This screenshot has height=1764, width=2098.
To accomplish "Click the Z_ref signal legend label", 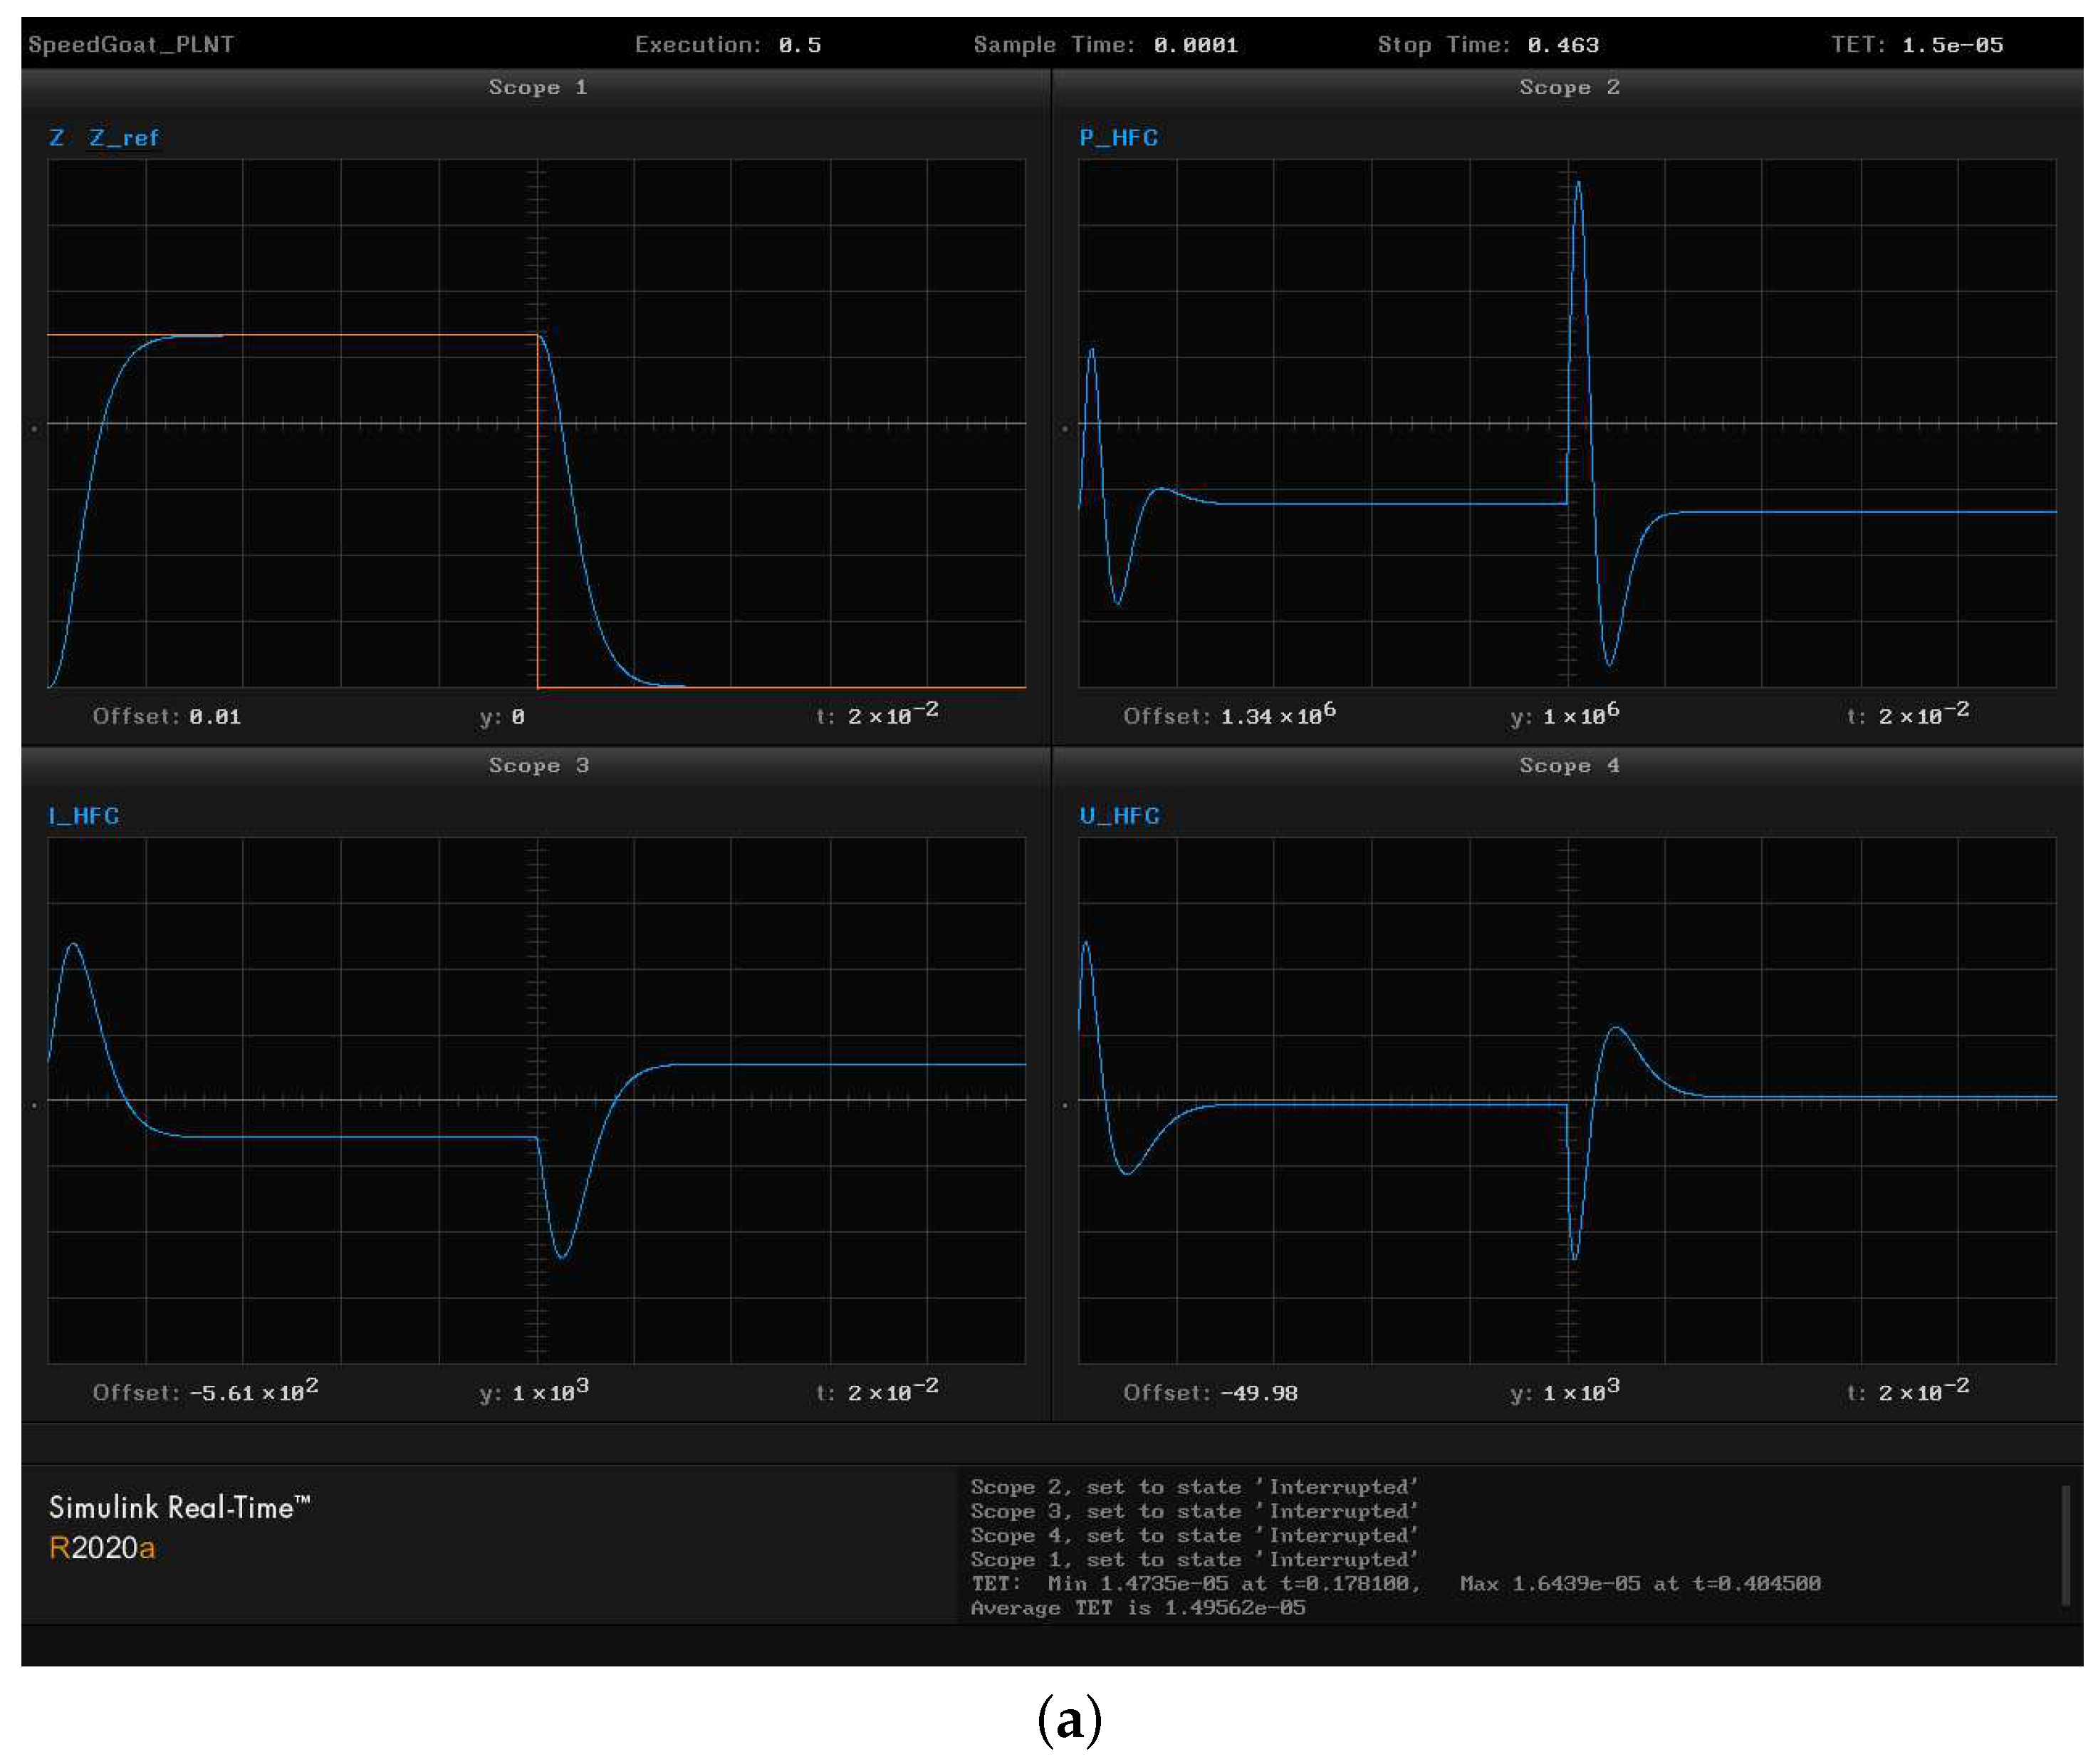I will coord(124,138).
